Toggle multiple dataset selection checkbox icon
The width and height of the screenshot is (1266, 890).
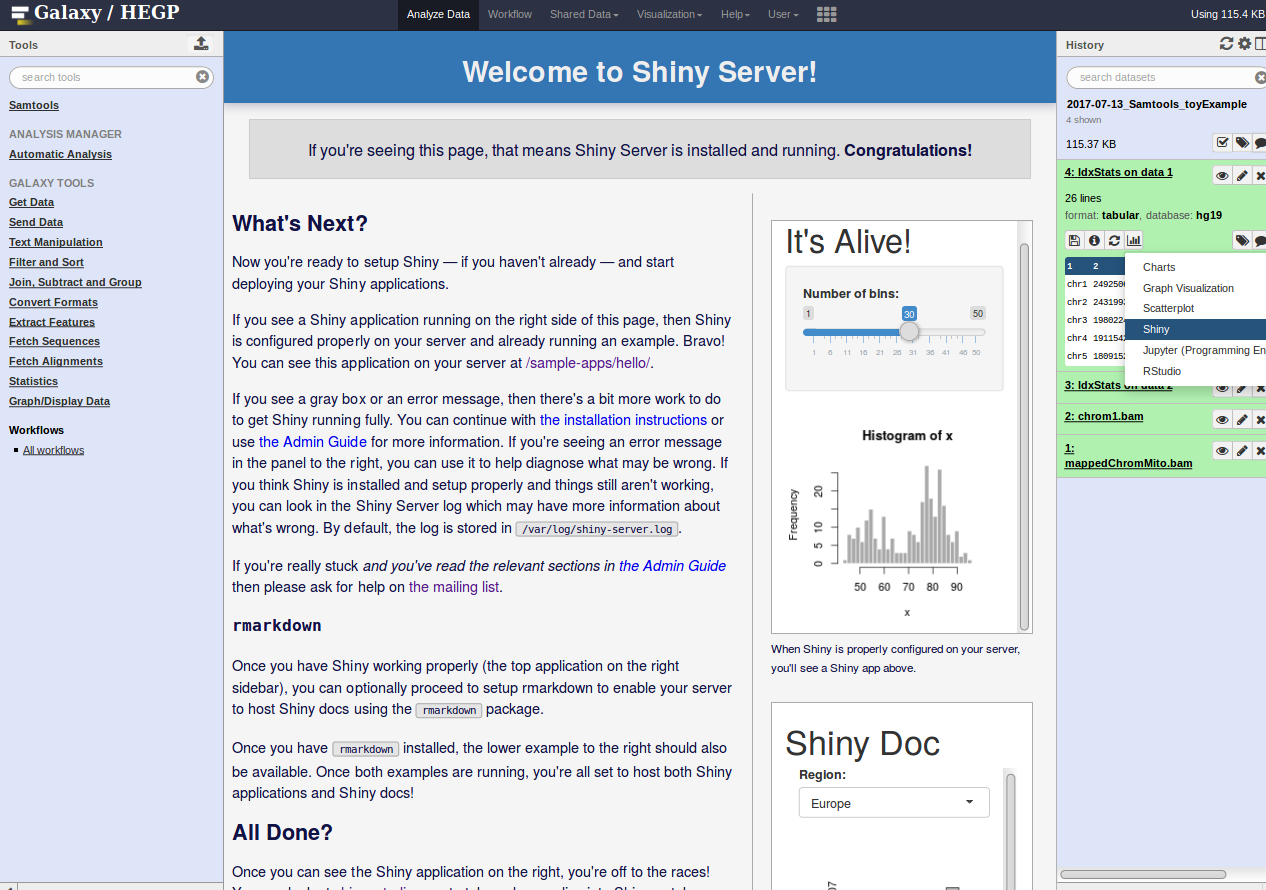(1222, 143)
